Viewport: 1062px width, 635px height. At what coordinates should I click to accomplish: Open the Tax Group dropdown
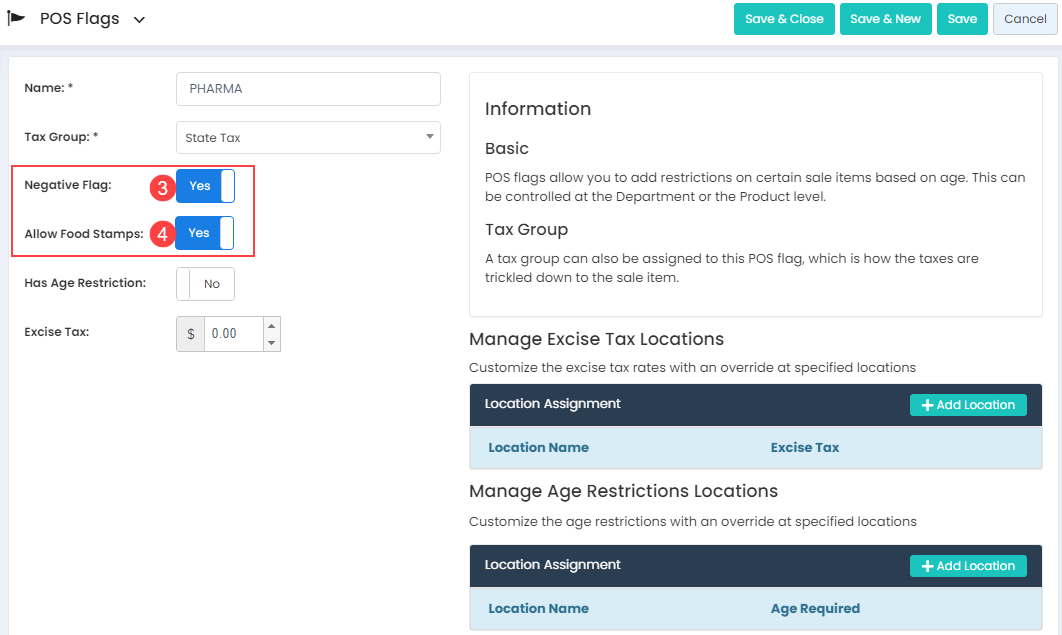pos(308,138)
